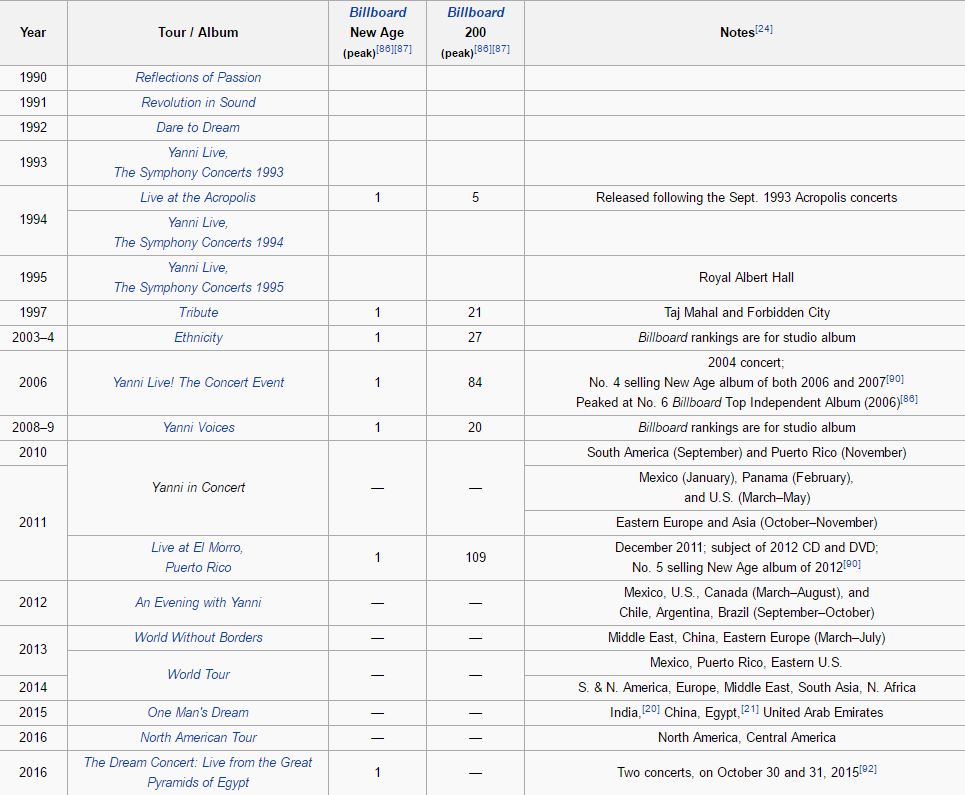
Task: Select the World Tour link
Action: coord(198,674)
